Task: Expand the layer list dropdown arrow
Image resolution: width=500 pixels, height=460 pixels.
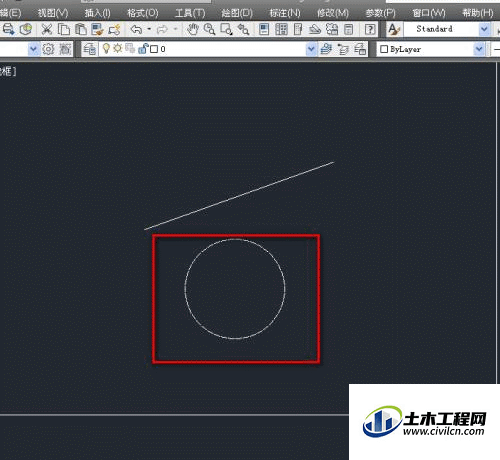Action: 311,49
